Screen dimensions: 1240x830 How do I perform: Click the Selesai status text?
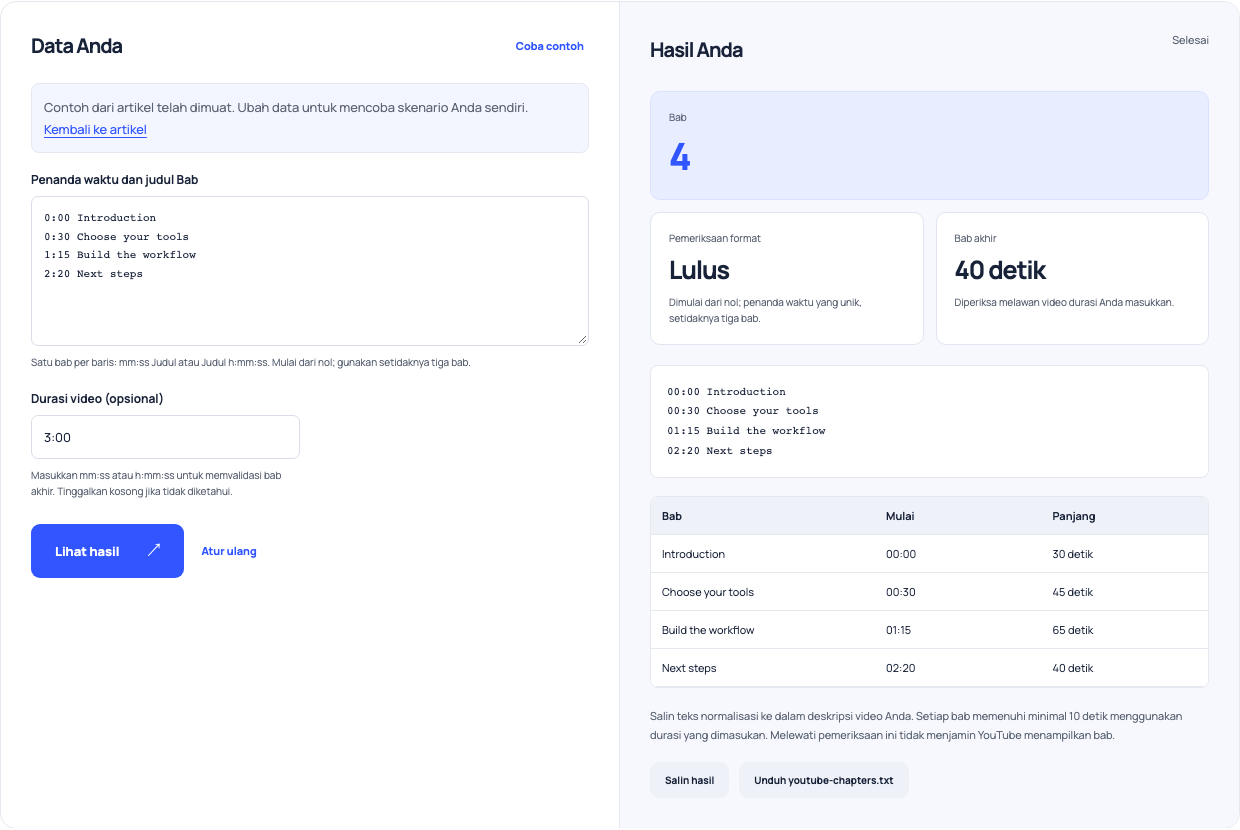click(x=1190, y=40)
